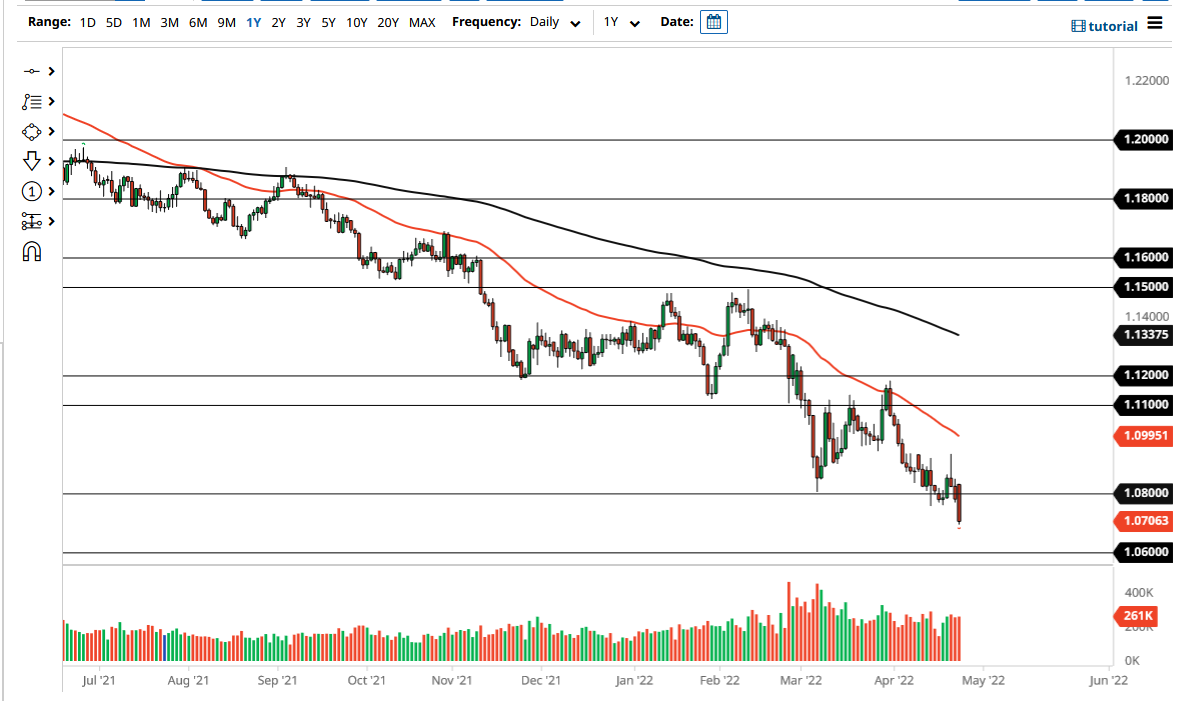
Task: Select the numbered callout annotation tool
Action: coord(33,191)
